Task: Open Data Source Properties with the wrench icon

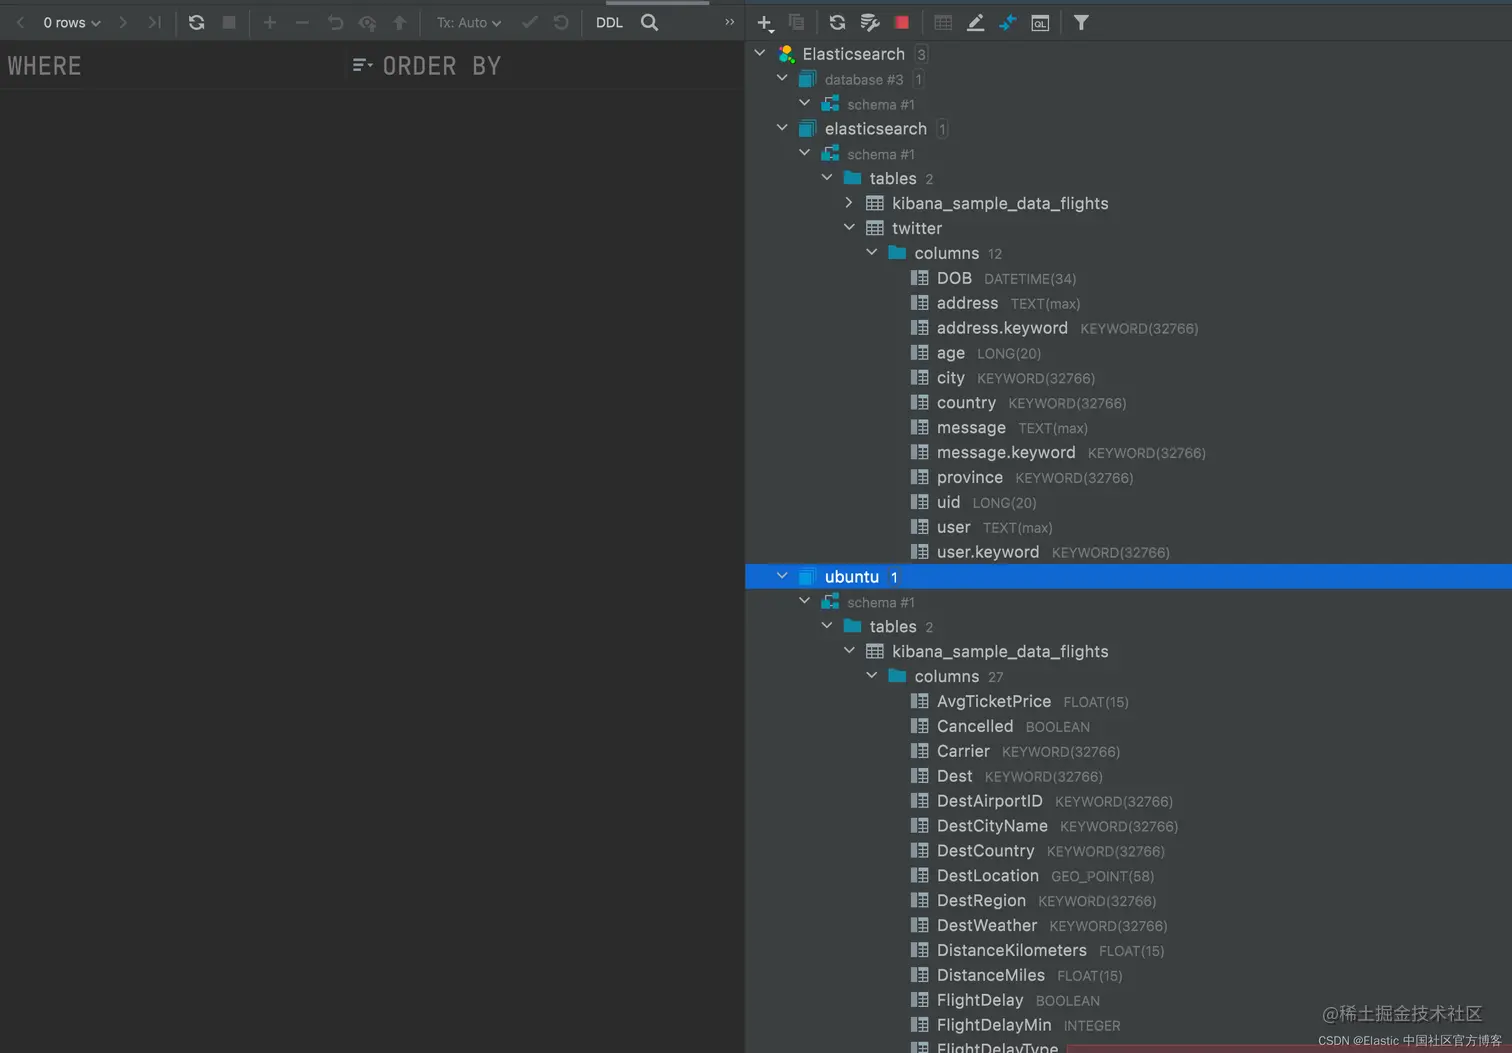Action: [870, 22]
